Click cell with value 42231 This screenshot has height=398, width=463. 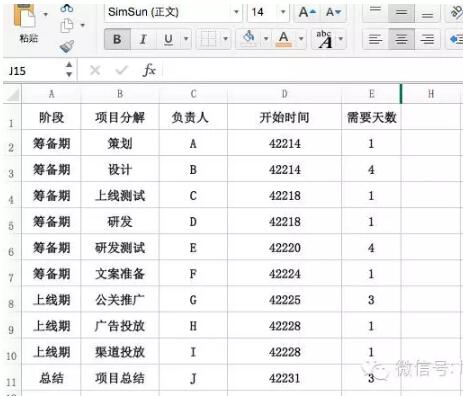click(284, 378)
